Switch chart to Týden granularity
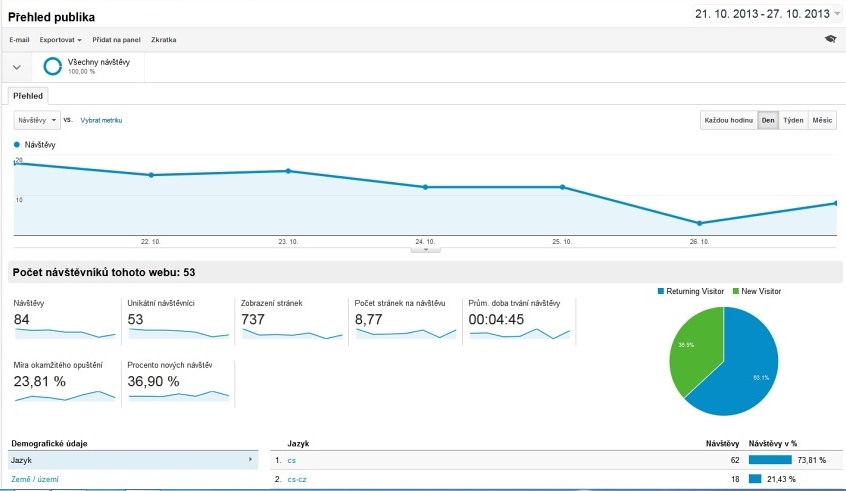Screen dimensions: 846x491 pos(793,120)
